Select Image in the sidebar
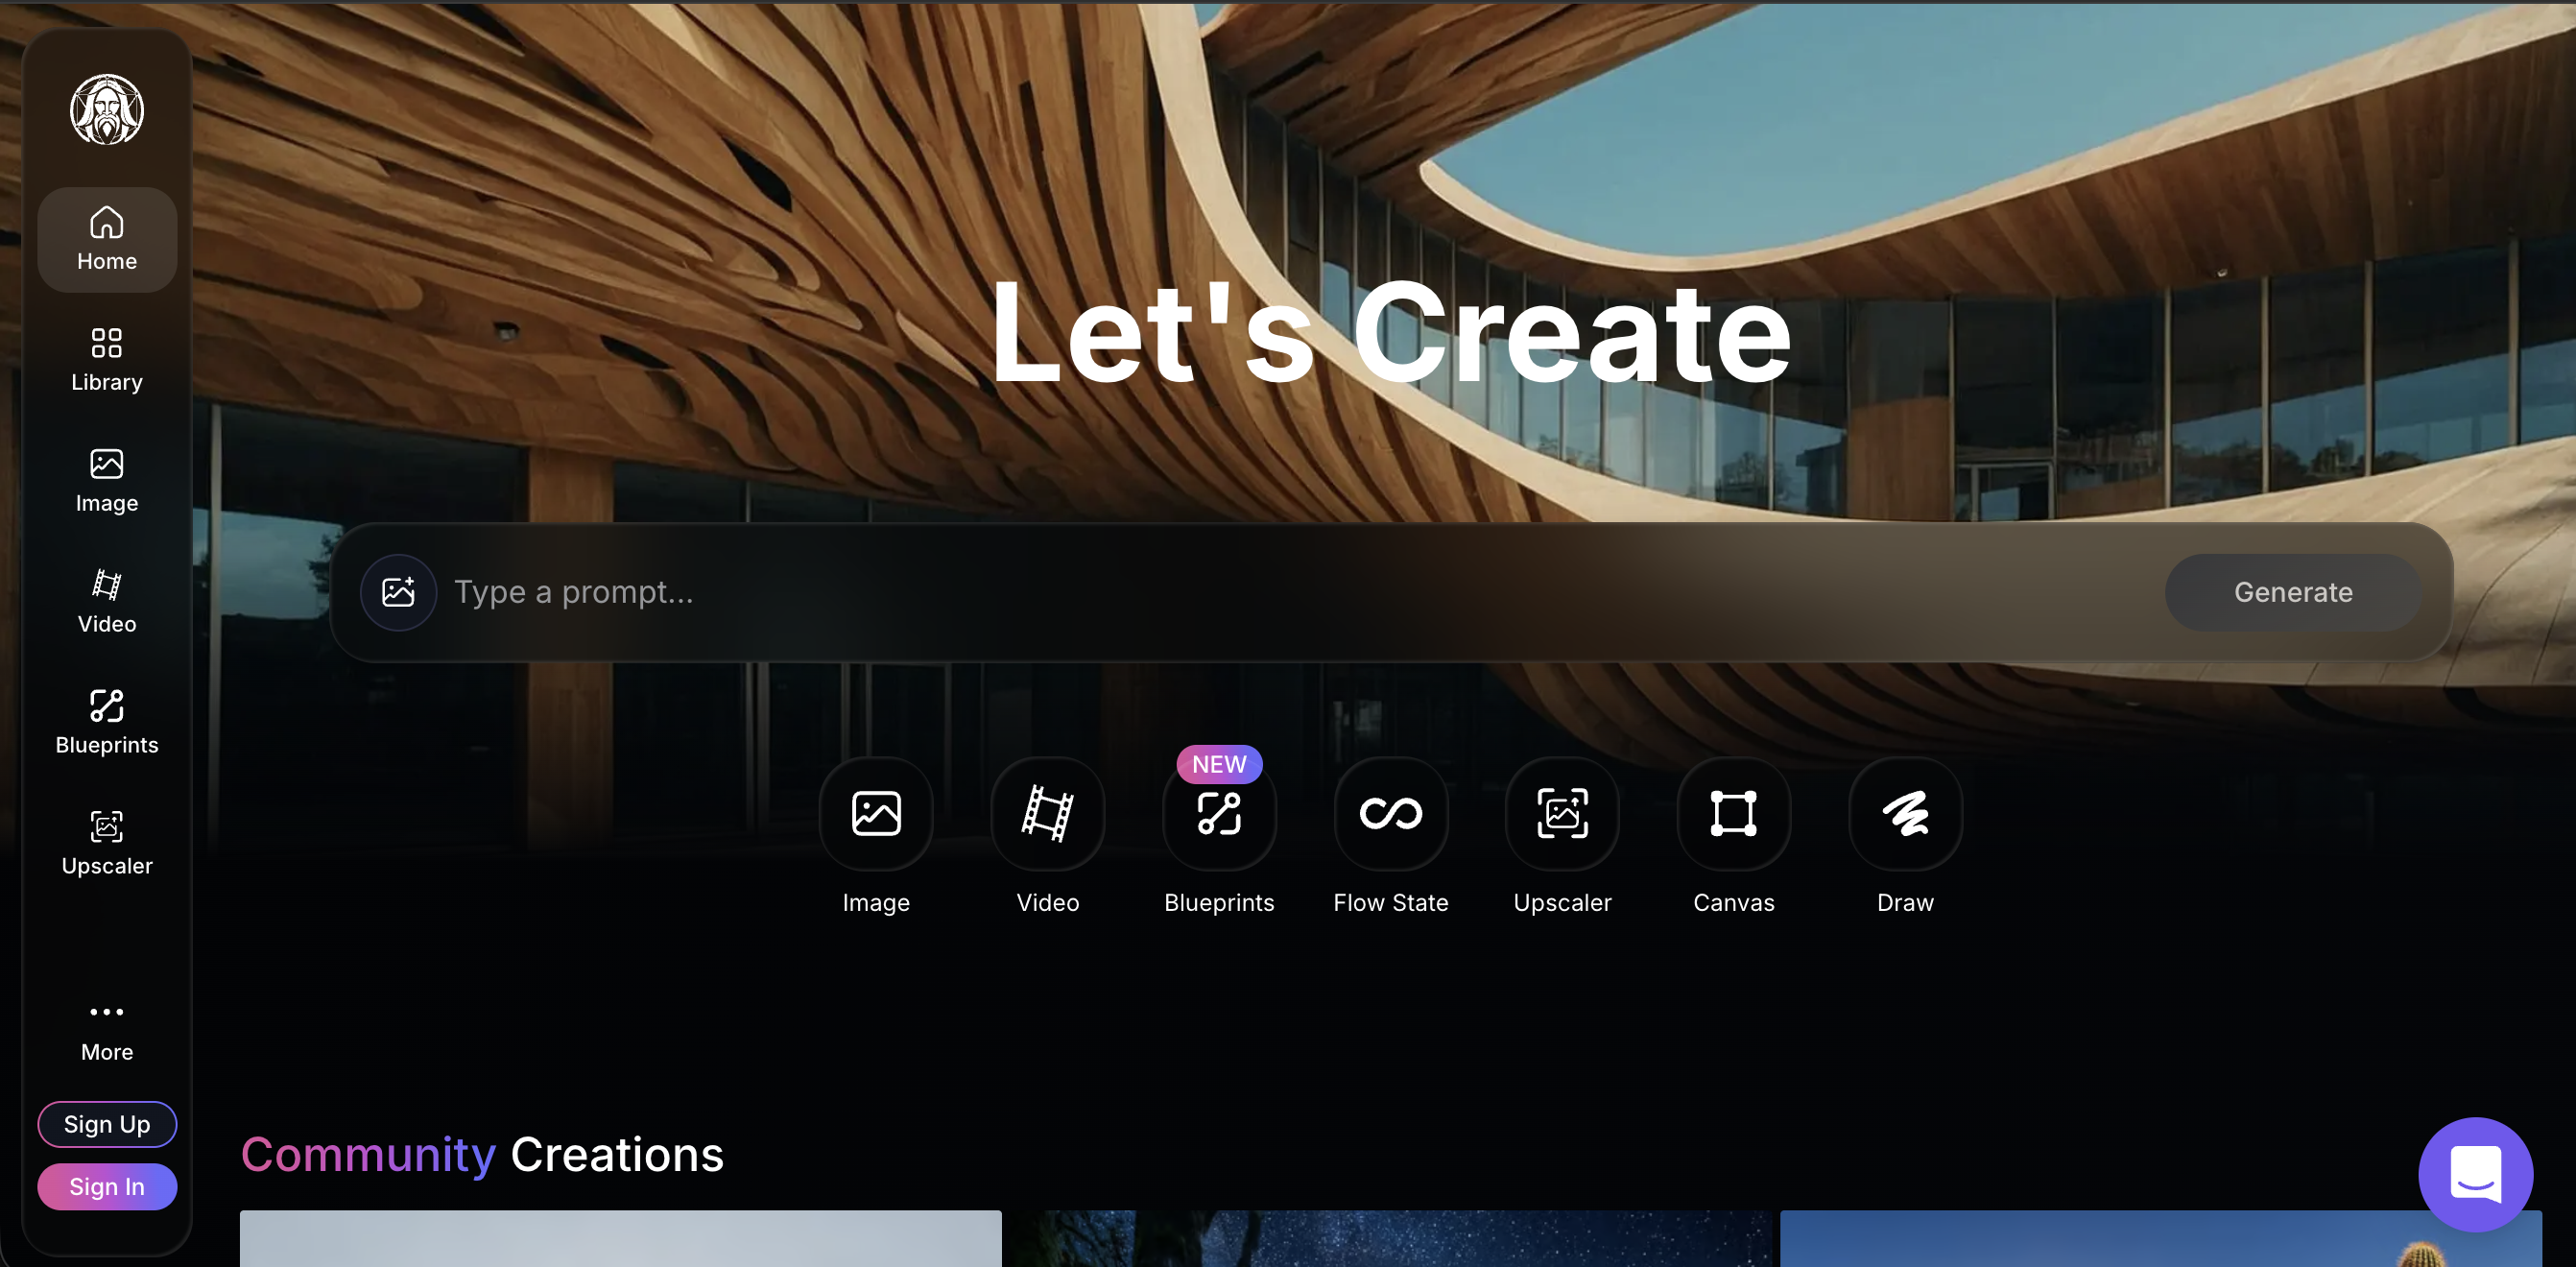Screen dimensions: 2576x1267 (x=107, y=481)
